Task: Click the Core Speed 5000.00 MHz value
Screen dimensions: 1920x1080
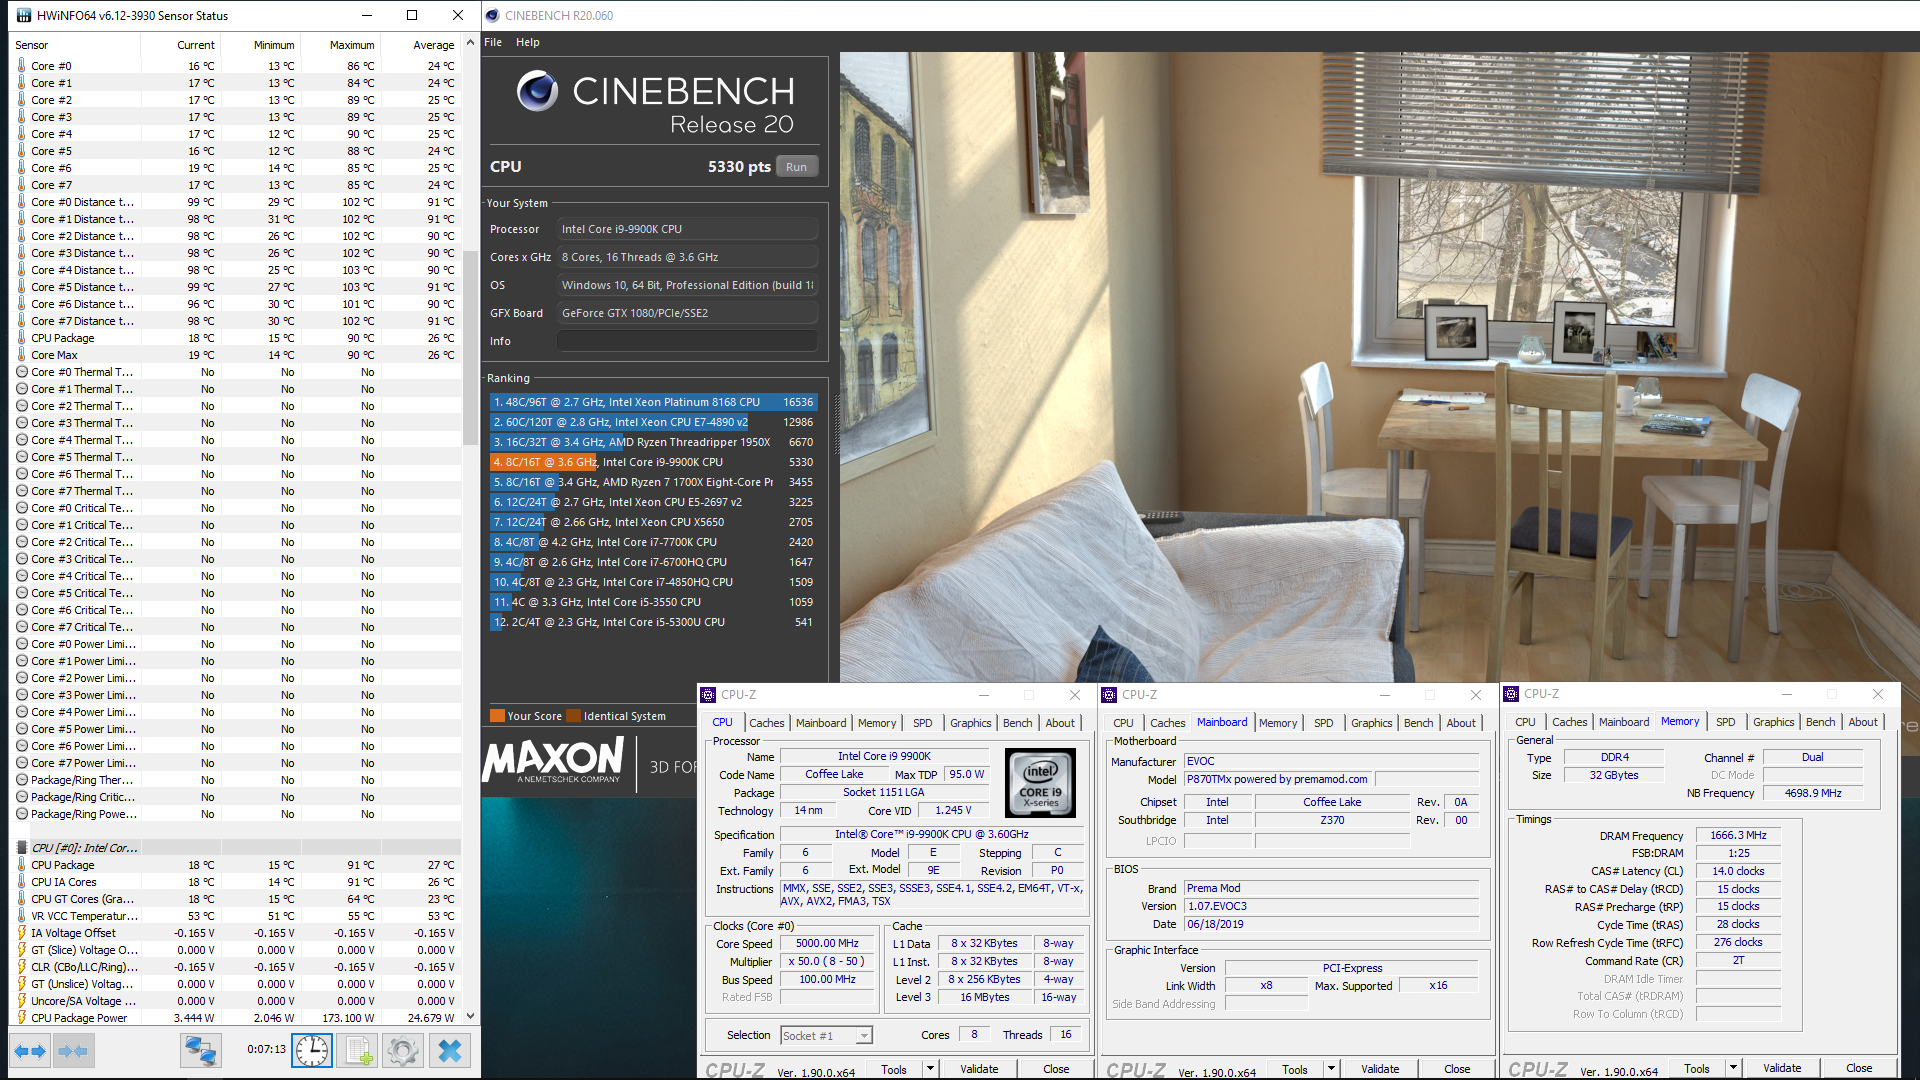Action: (827, 943)
